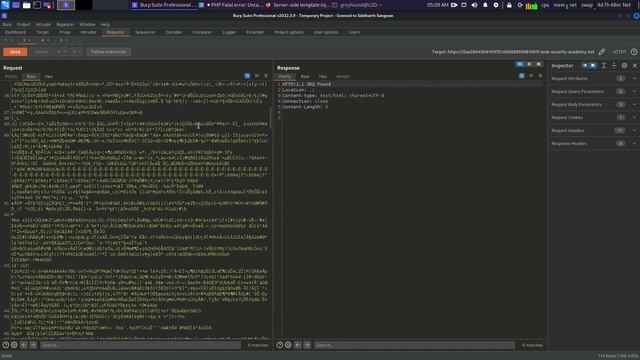
Task: Toggle request non-printable characters \n icon
Action: click(257, 76)
